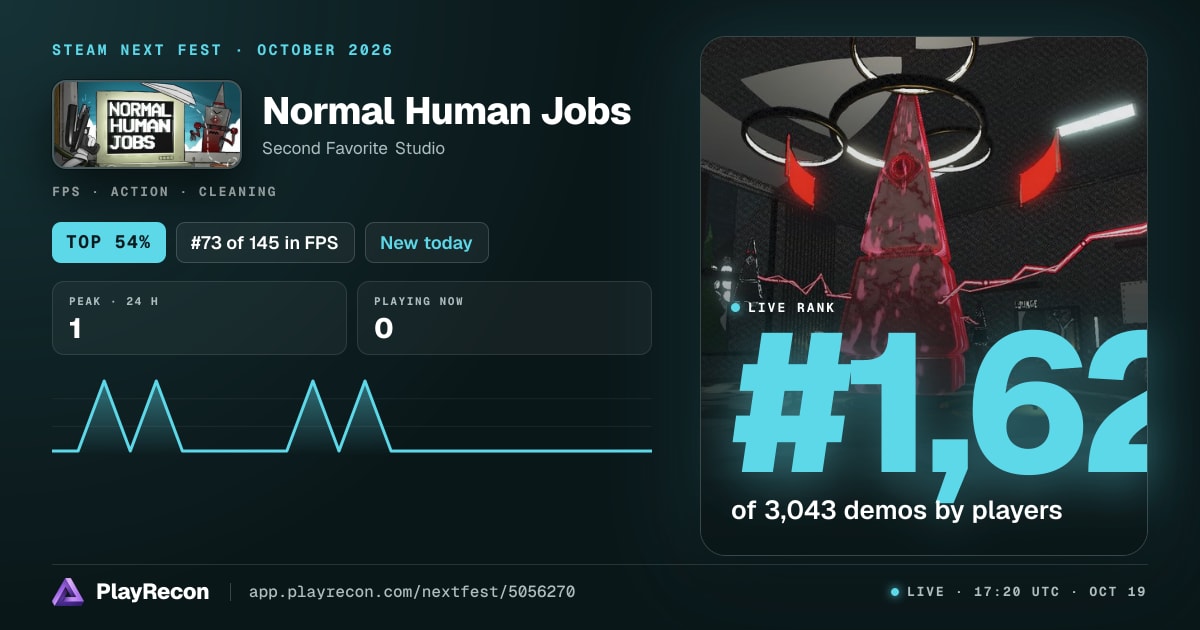Select the New today badge

[x=426, y=243]
